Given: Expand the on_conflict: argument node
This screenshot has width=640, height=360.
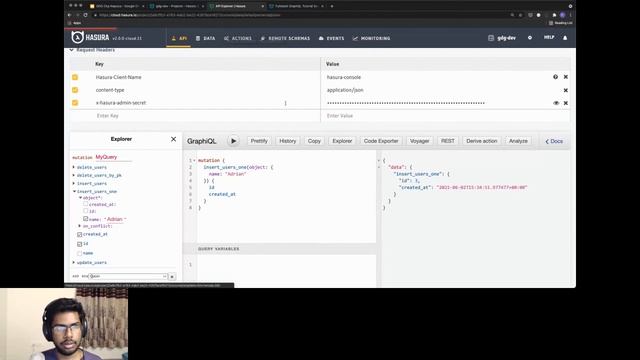Looking at the screenshot, I should point(80,226).
